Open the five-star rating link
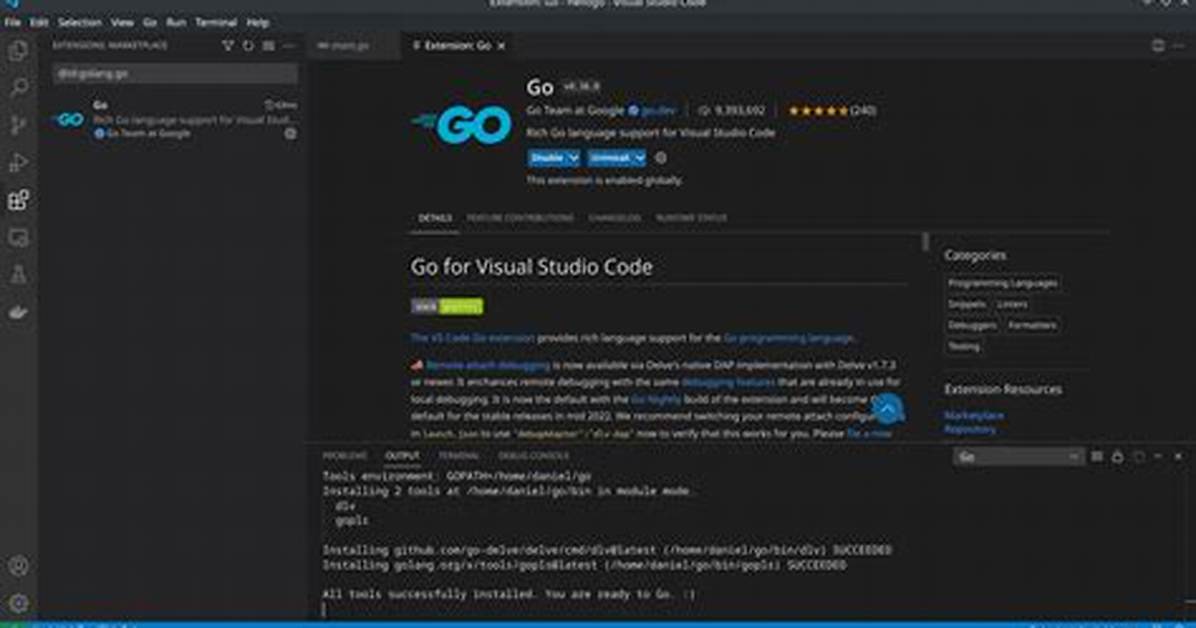1196x628 pixels. (832, 111)
